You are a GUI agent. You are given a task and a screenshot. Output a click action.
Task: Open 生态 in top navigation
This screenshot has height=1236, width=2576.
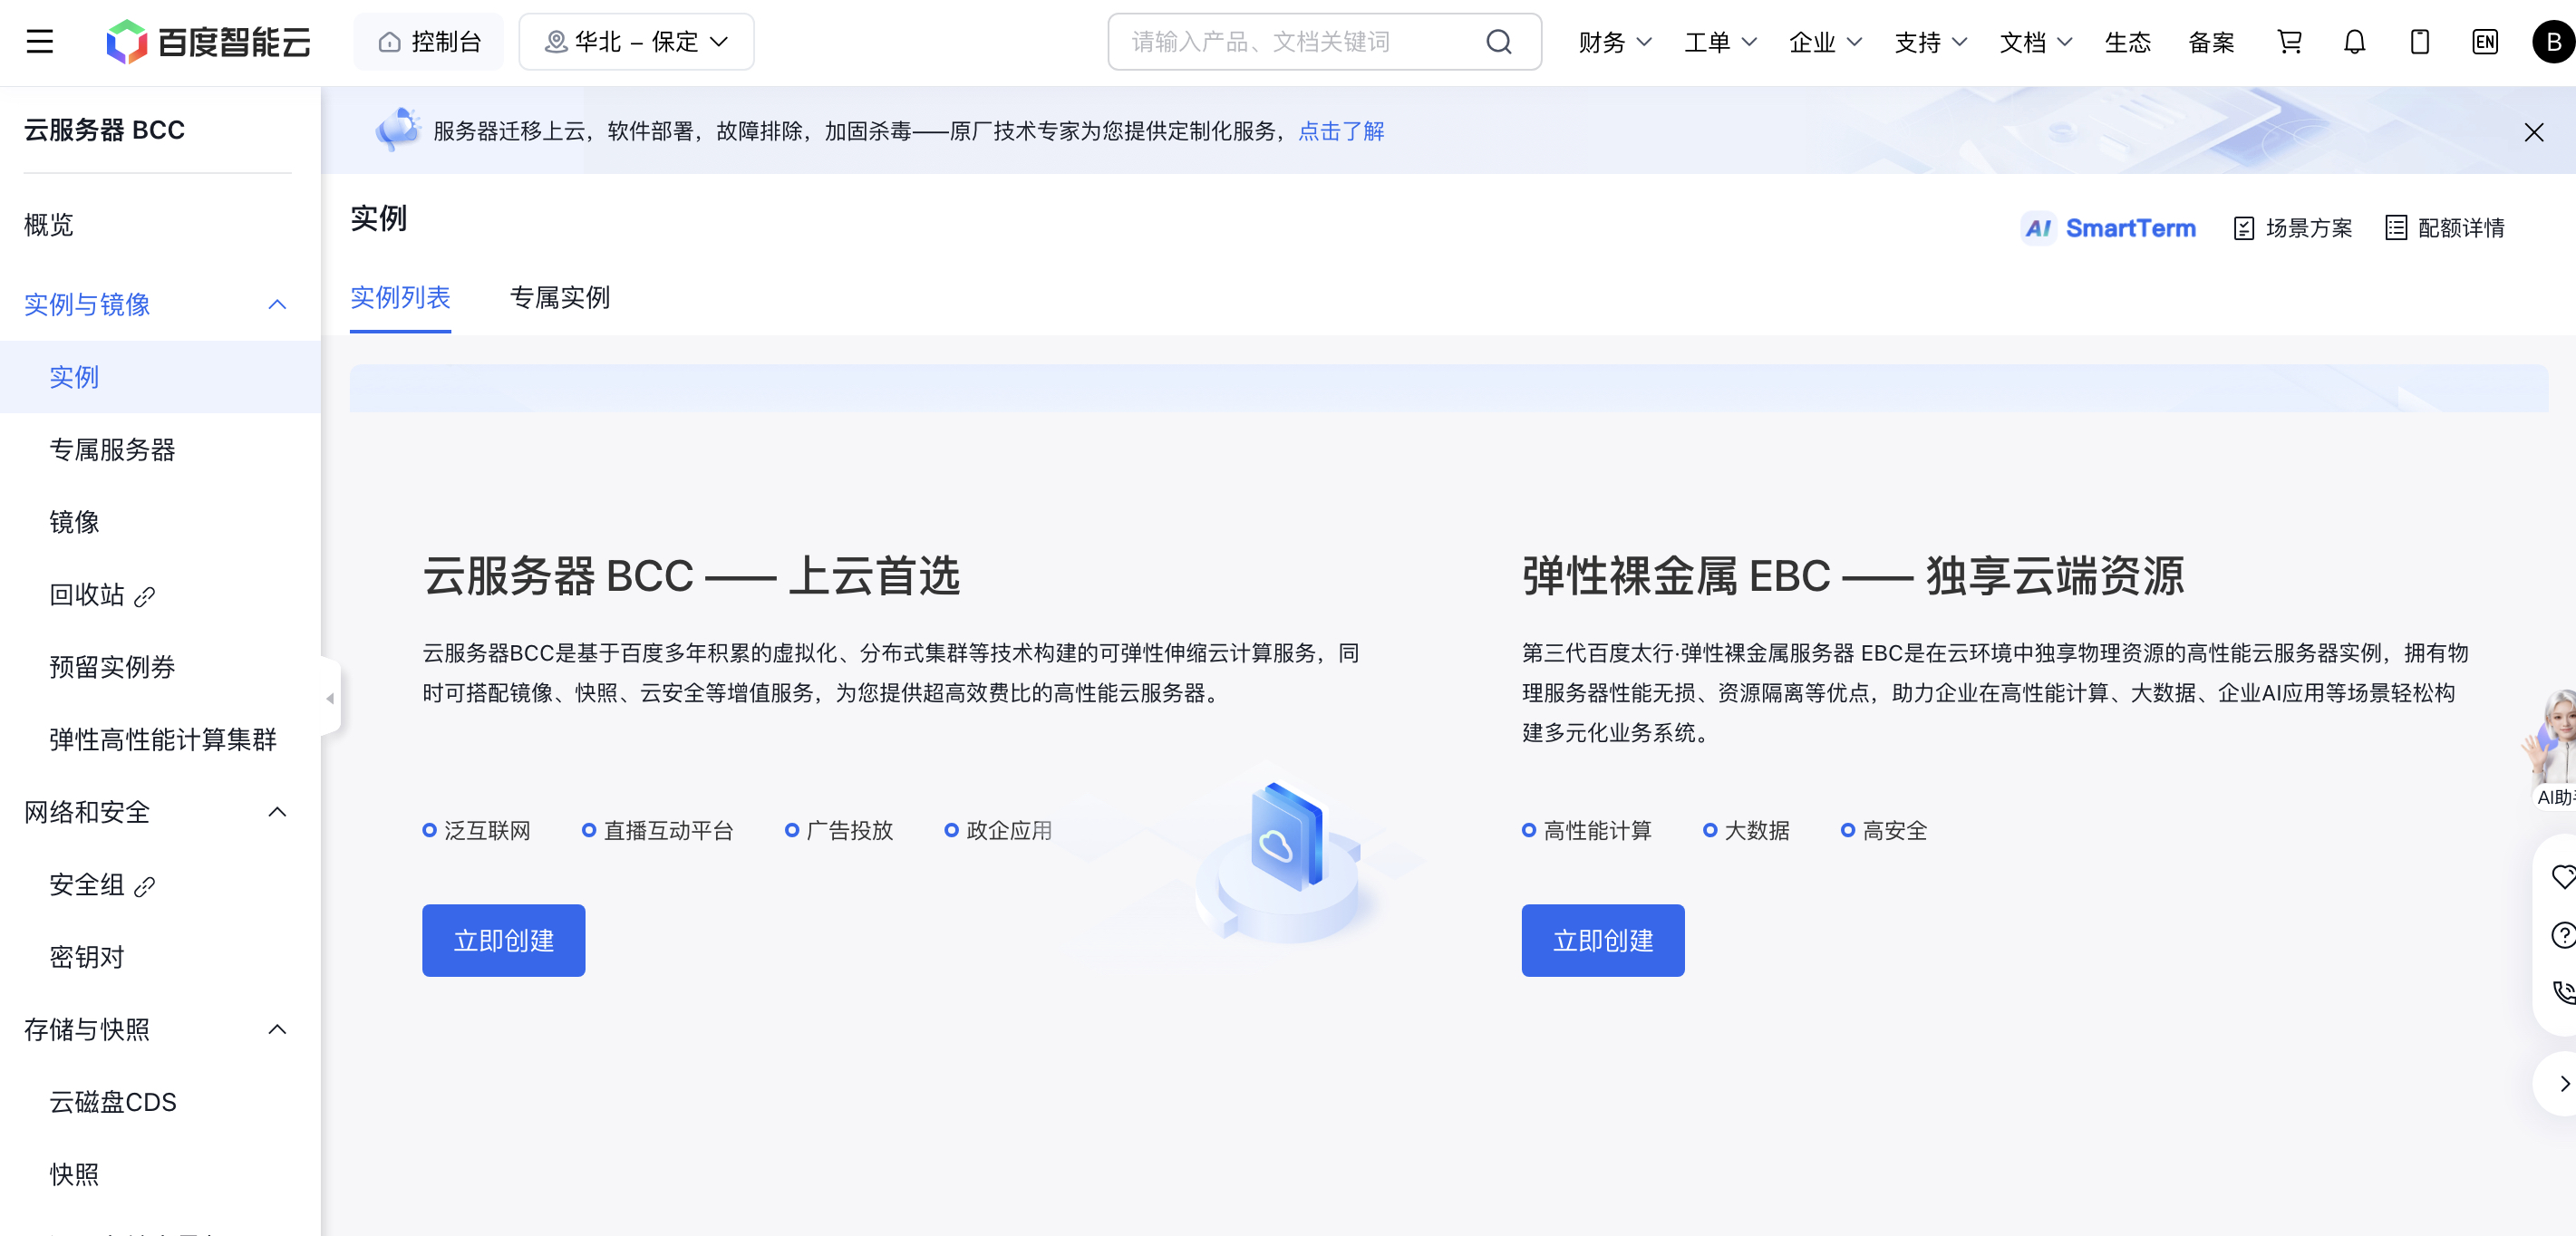[2127, 42]
